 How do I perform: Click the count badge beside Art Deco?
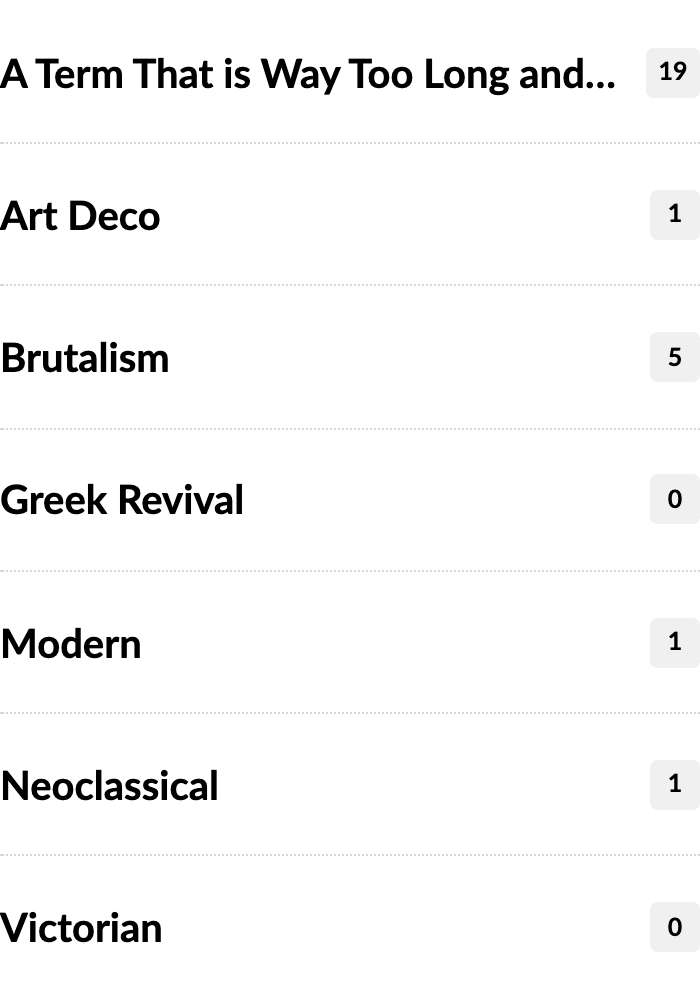[x=674, y=214]
